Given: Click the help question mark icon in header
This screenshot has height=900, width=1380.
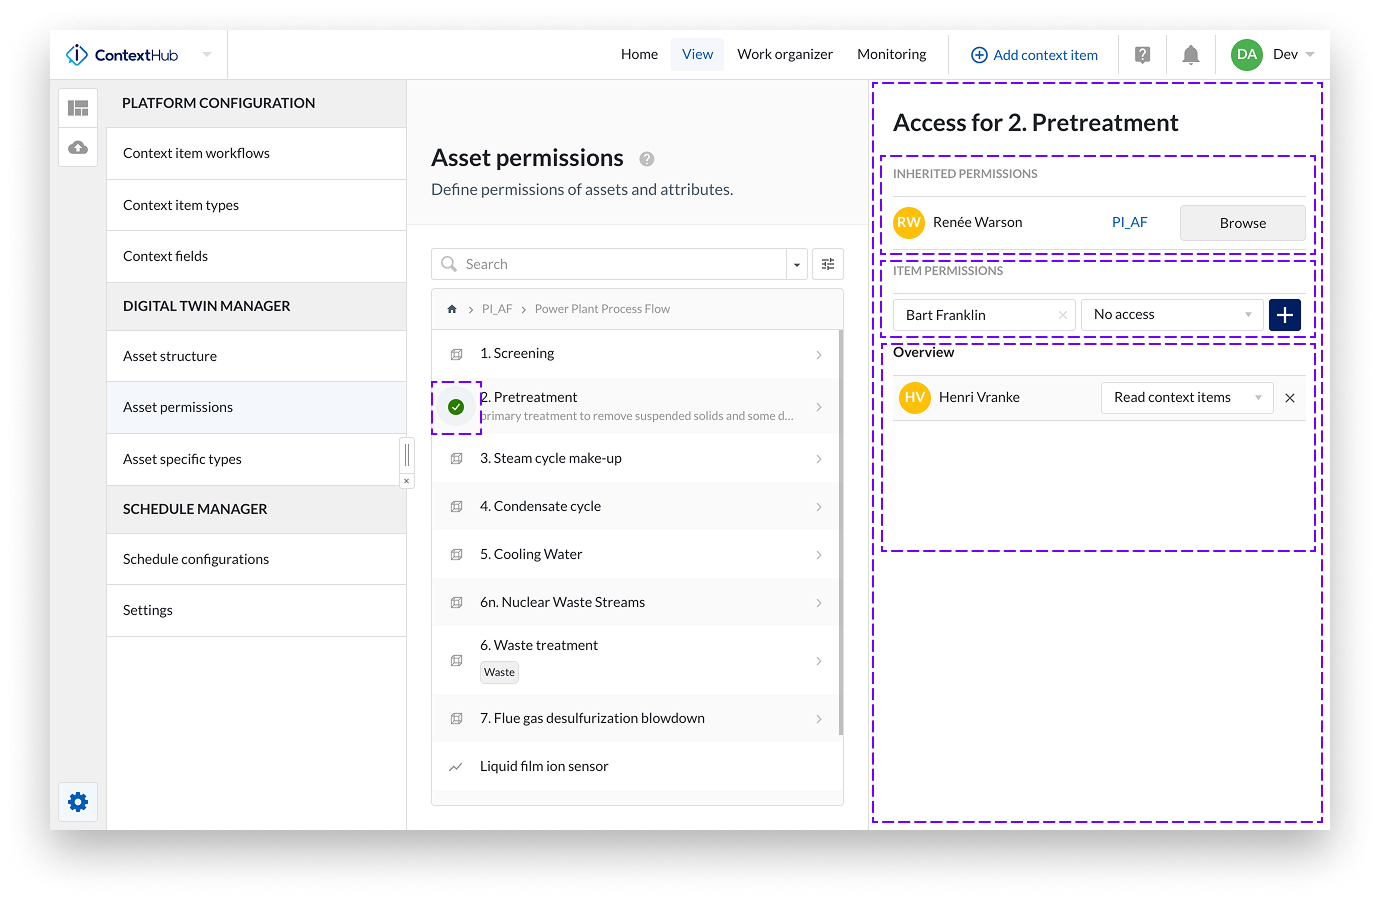Looking at the screenshot, I should point(1142,55).
